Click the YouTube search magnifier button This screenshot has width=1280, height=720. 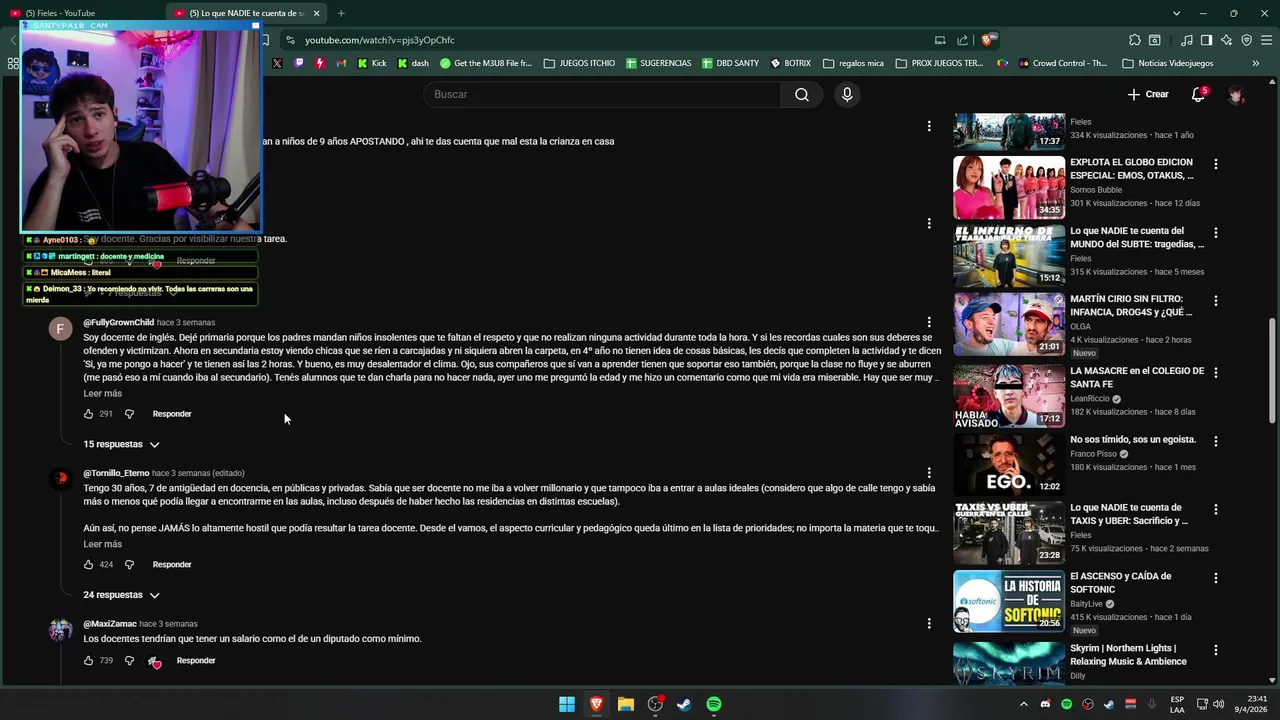tap(802, 94)
